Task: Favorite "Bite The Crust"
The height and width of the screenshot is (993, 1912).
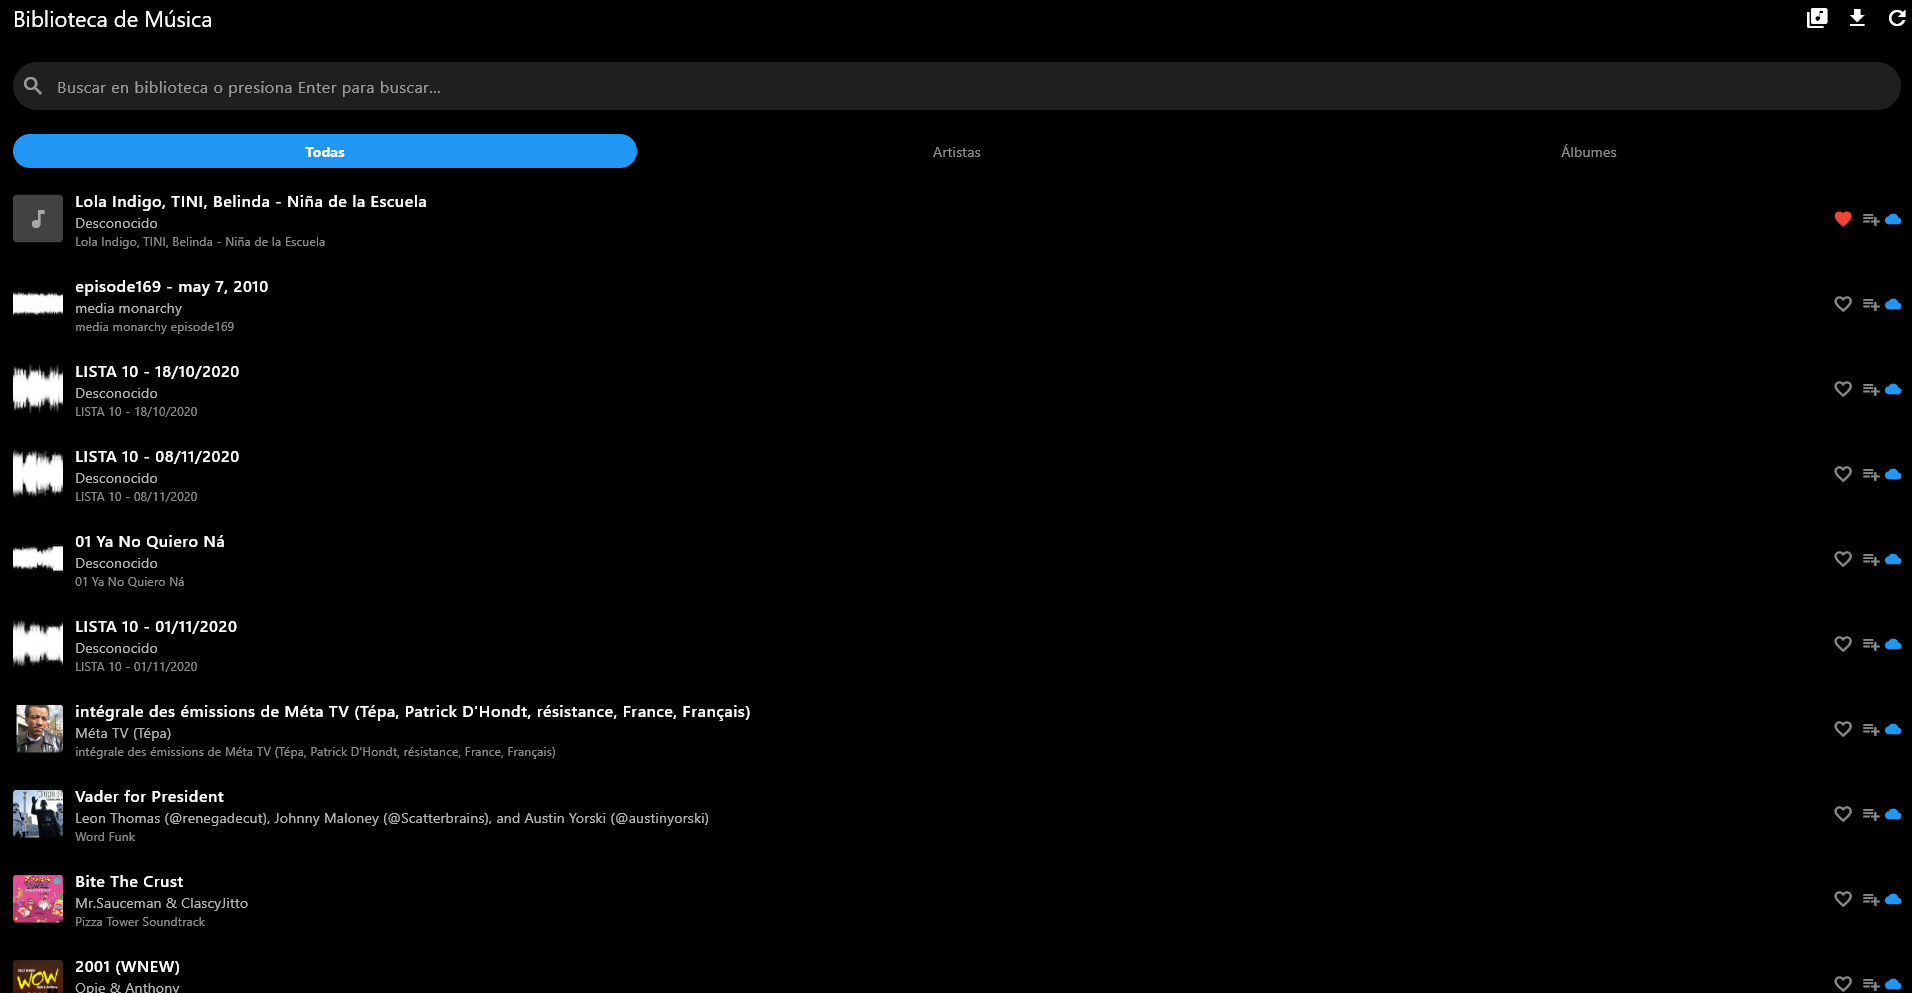Action: (1843, 898)
